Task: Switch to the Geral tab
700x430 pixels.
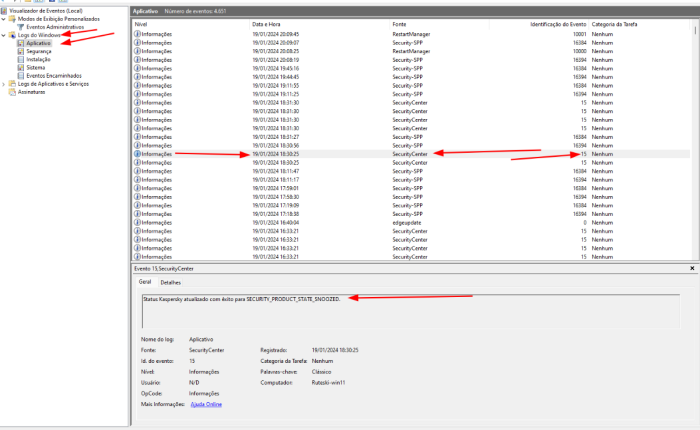Action: point(145,282)
